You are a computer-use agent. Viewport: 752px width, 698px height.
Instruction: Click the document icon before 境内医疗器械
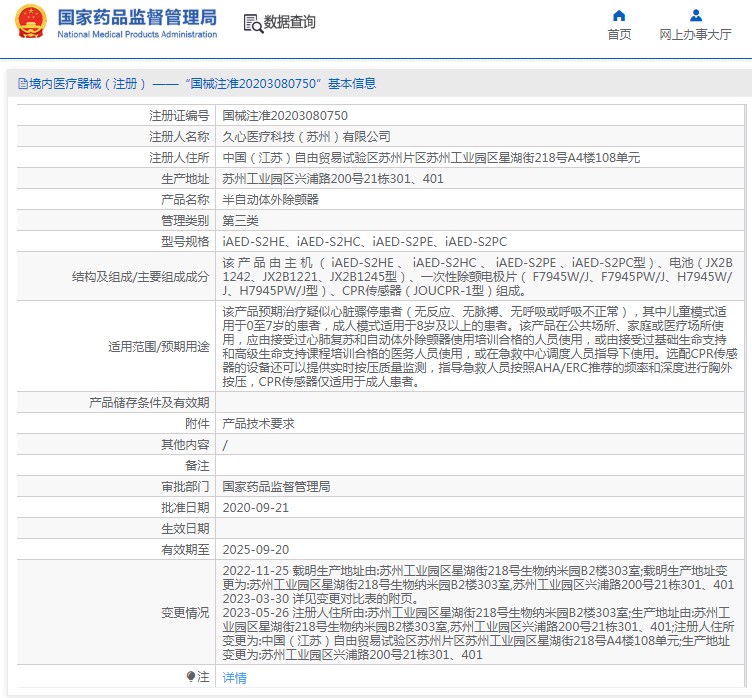(x=22, y=83)
